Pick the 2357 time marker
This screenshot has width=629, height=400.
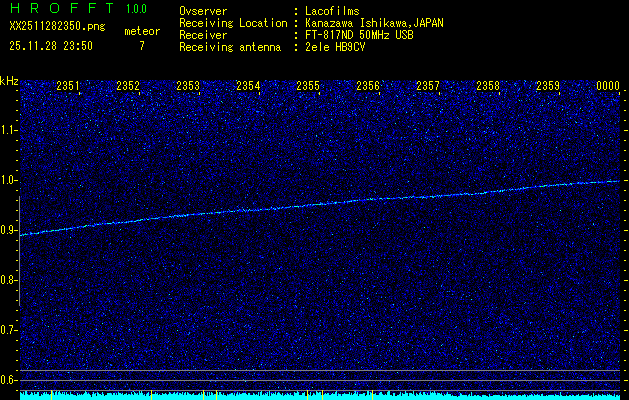coord(428,86)
